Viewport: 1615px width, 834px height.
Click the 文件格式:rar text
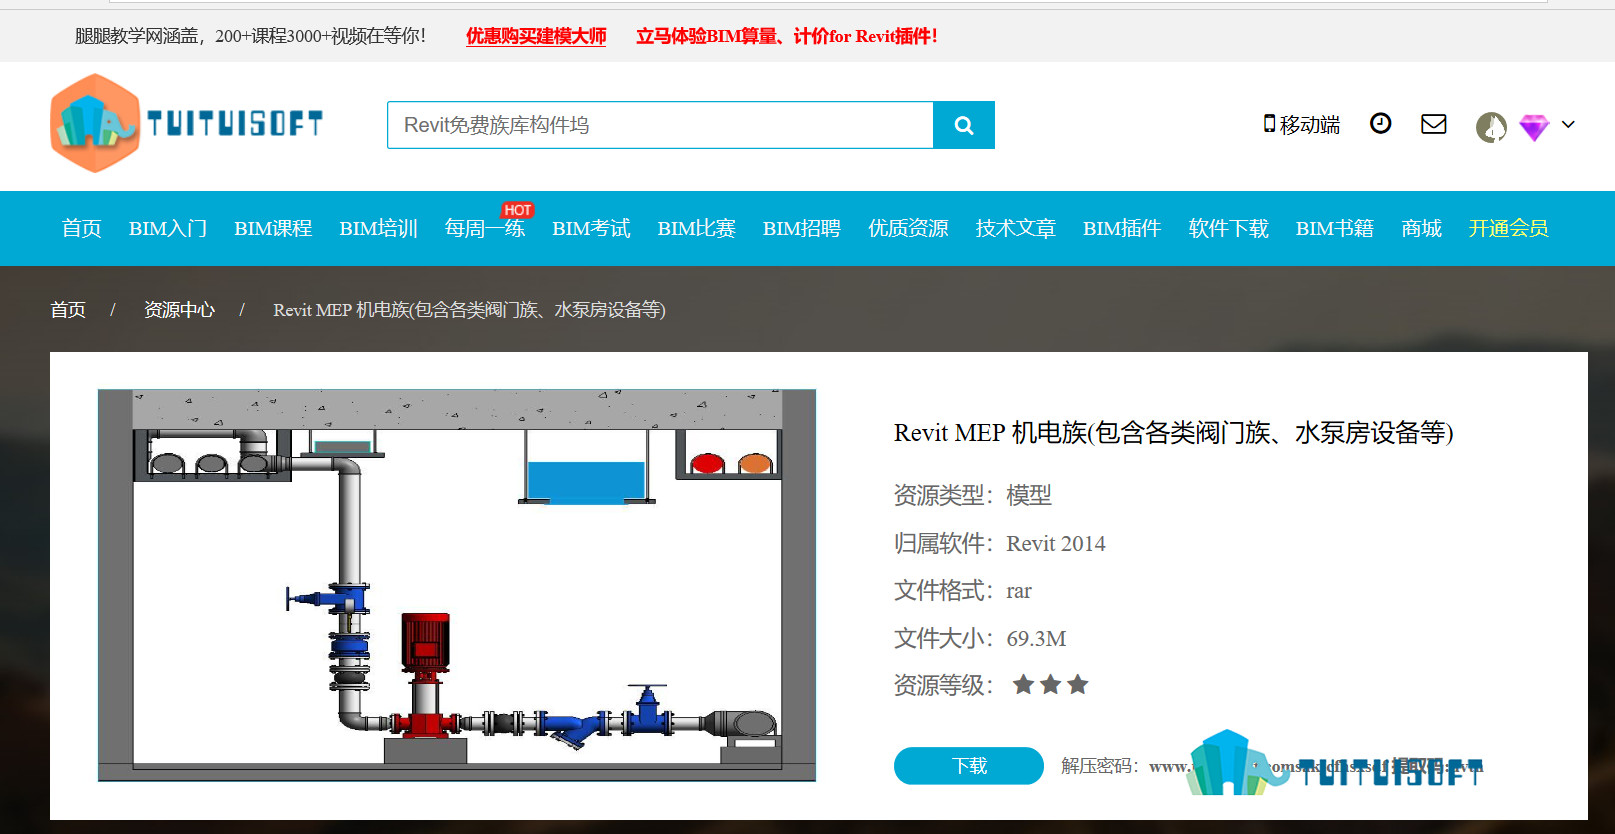(963, 591)
